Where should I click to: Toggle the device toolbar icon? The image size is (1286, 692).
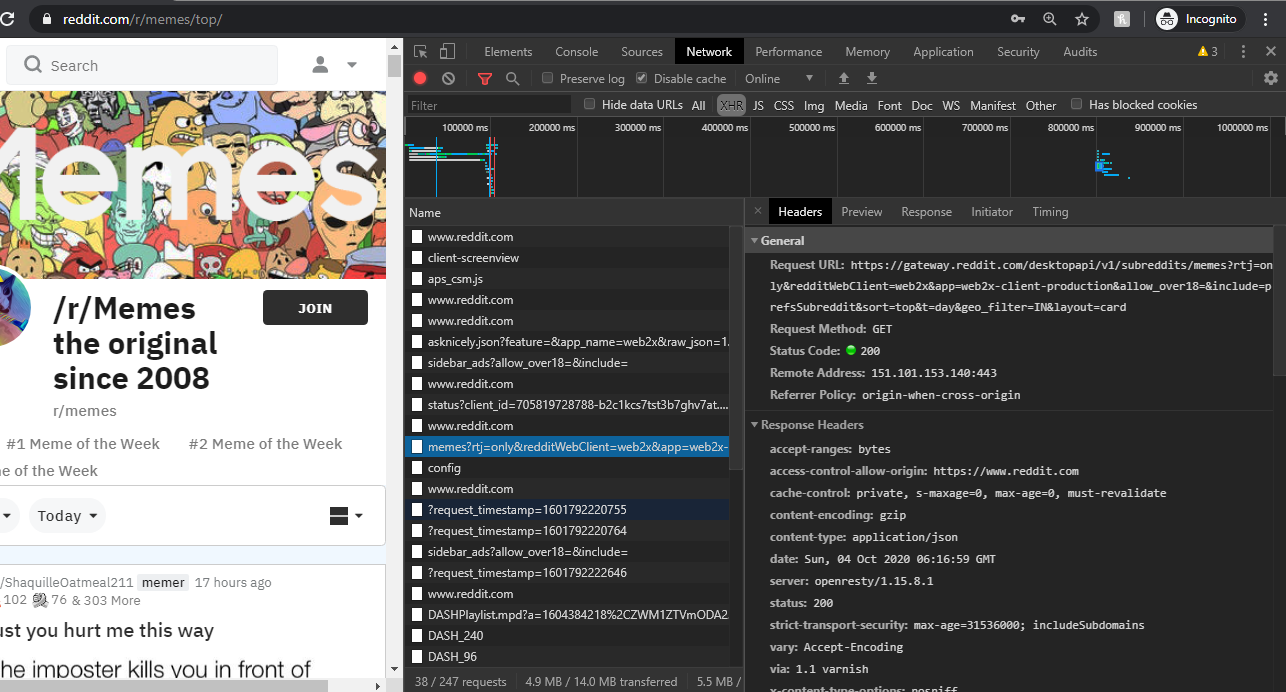click(x=447, y=52)
